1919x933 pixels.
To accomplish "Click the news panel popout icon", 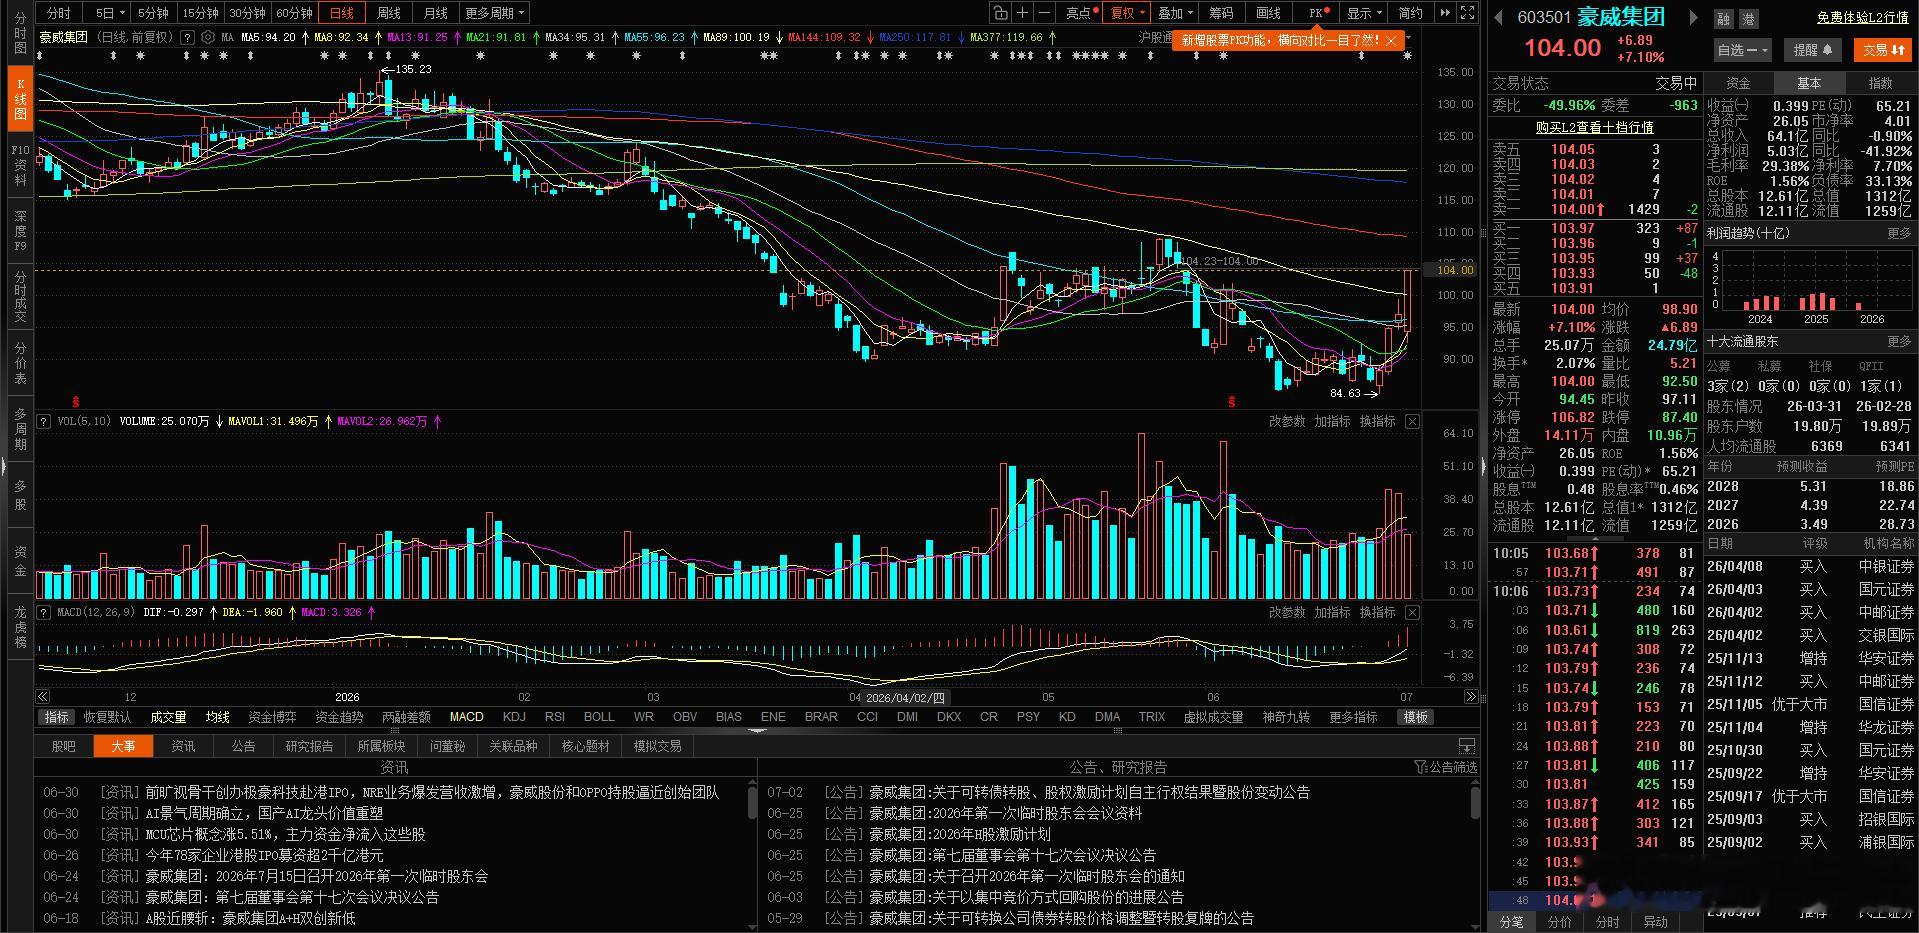I will (1466, 746).
